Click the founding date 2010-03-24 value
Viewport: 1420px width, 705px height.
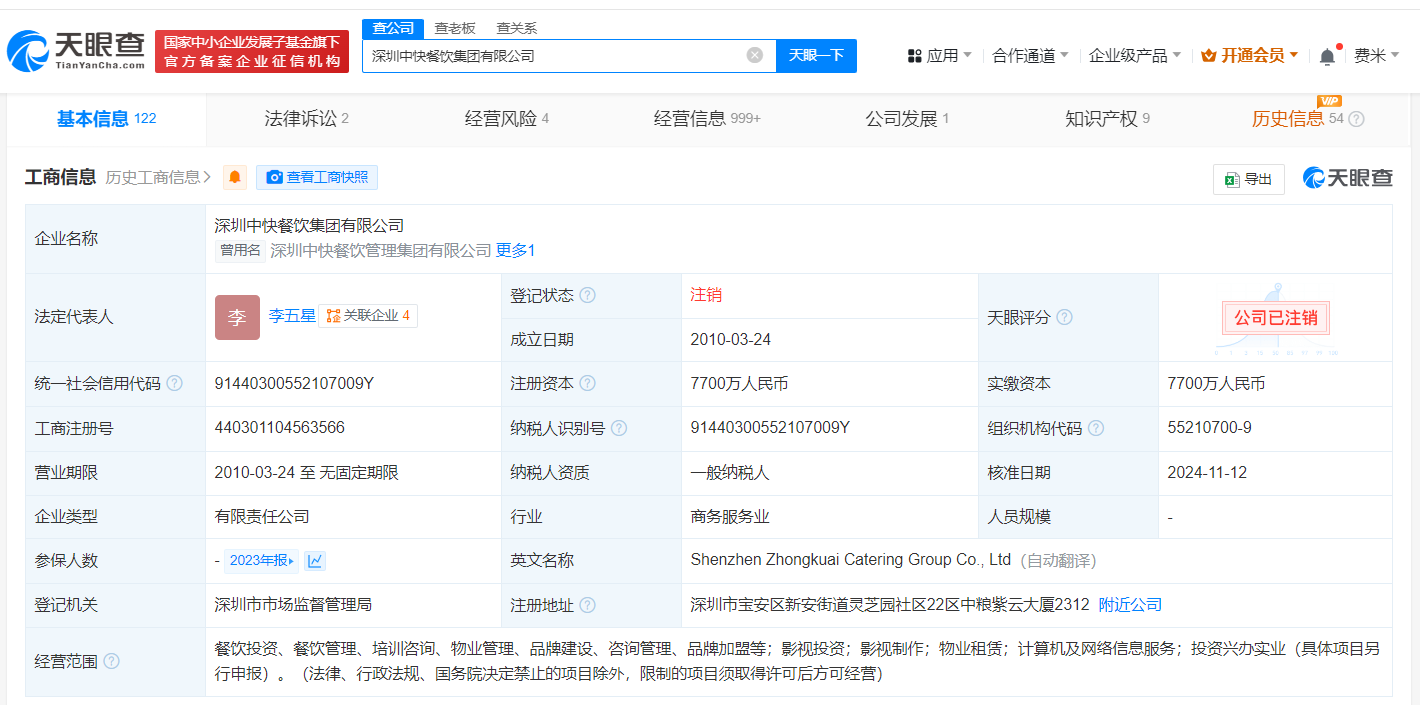point(730,340)
